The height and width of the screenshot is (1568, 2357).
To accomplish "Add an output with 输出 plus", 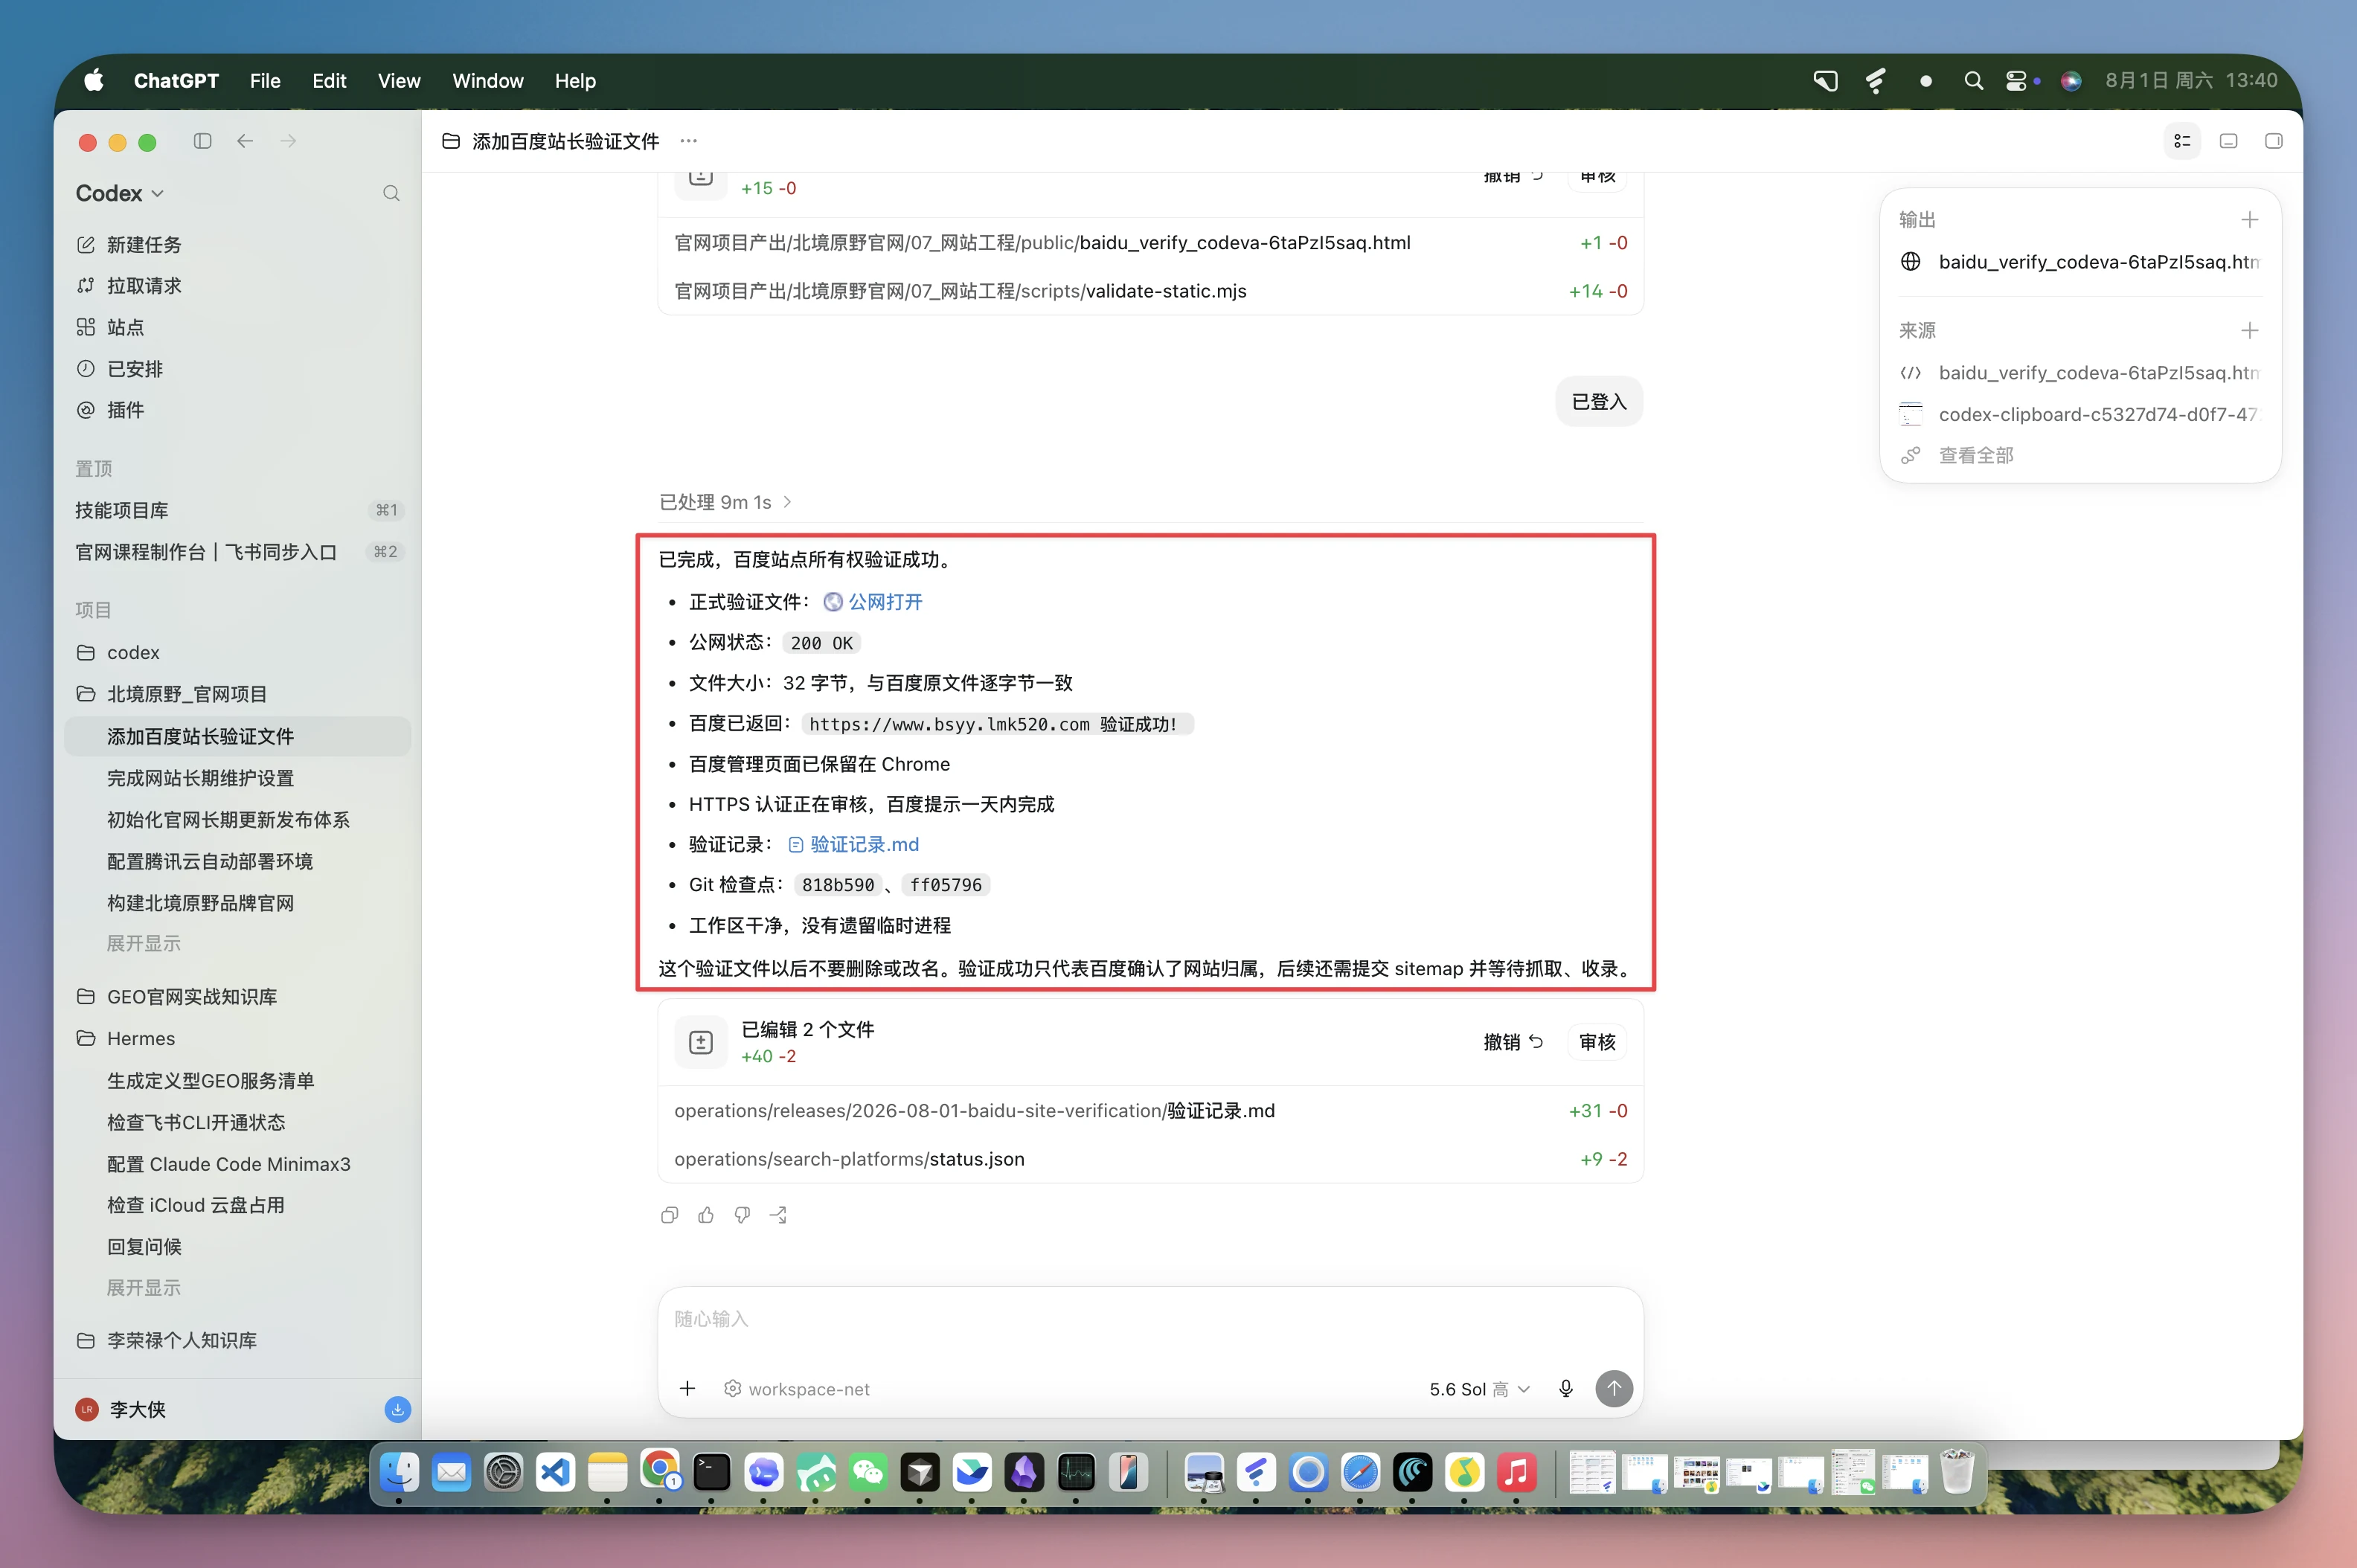I will [x=2249, y=219].
